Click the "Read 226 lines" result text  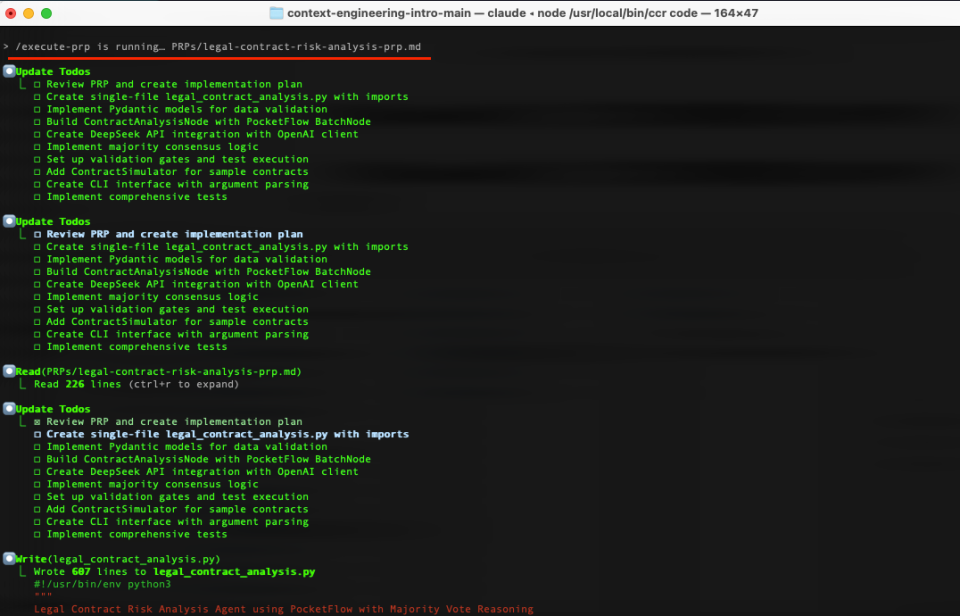click(78, 385)
